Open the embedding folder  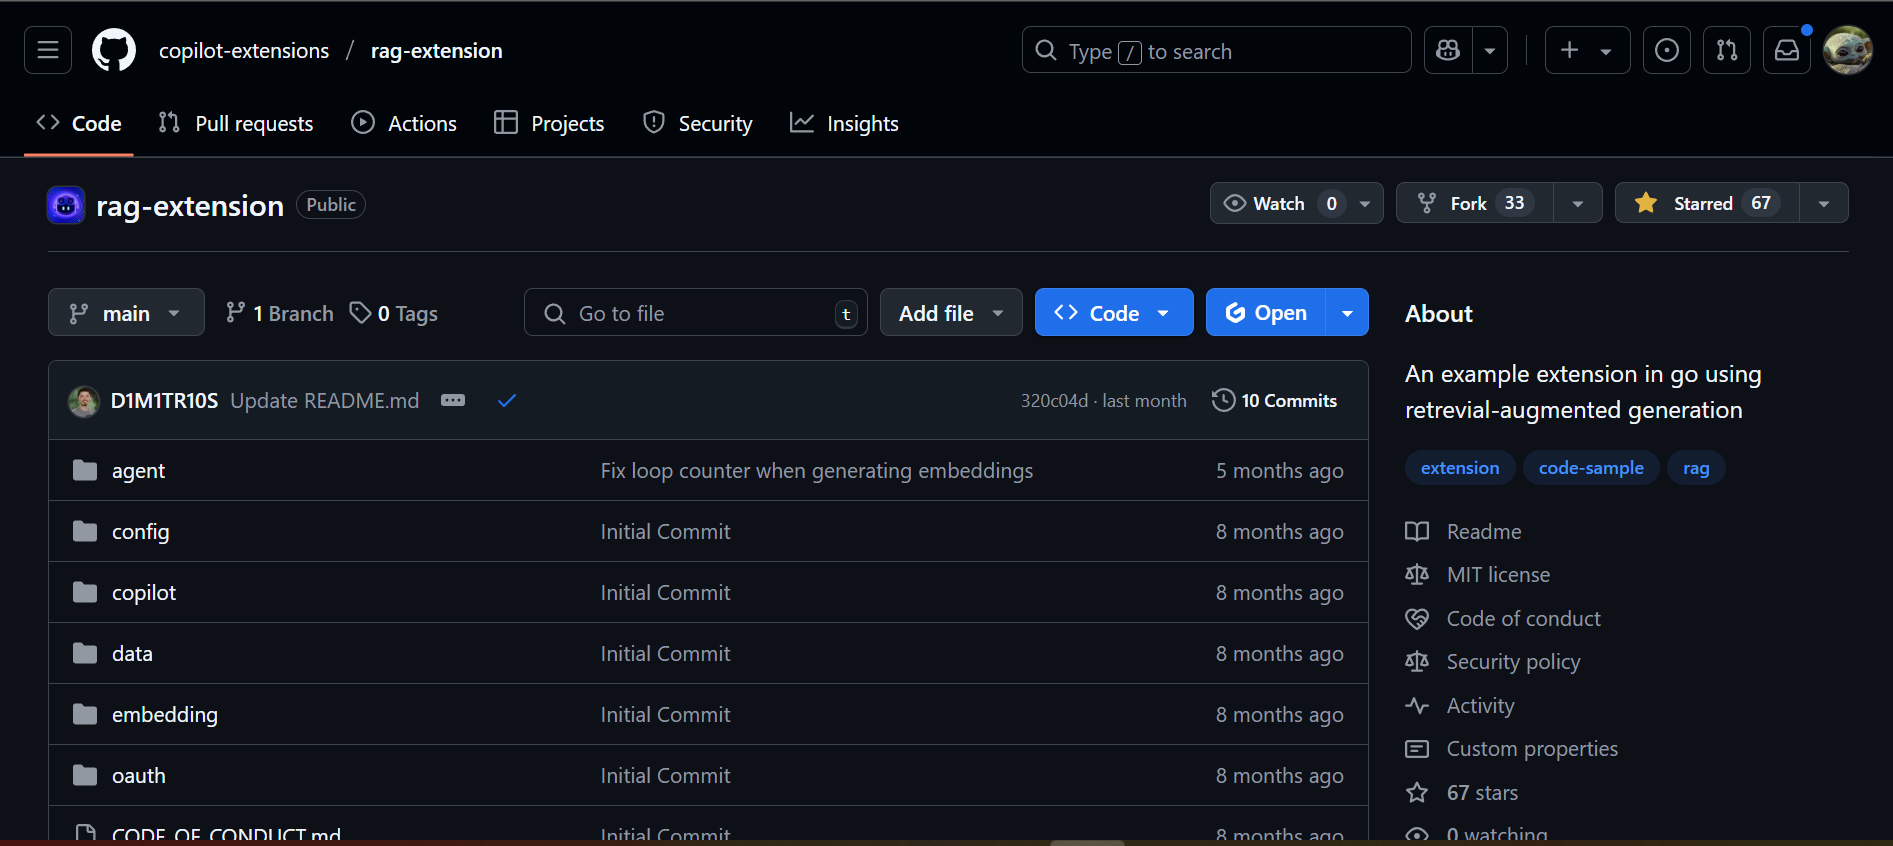click(x=165, y=715)
